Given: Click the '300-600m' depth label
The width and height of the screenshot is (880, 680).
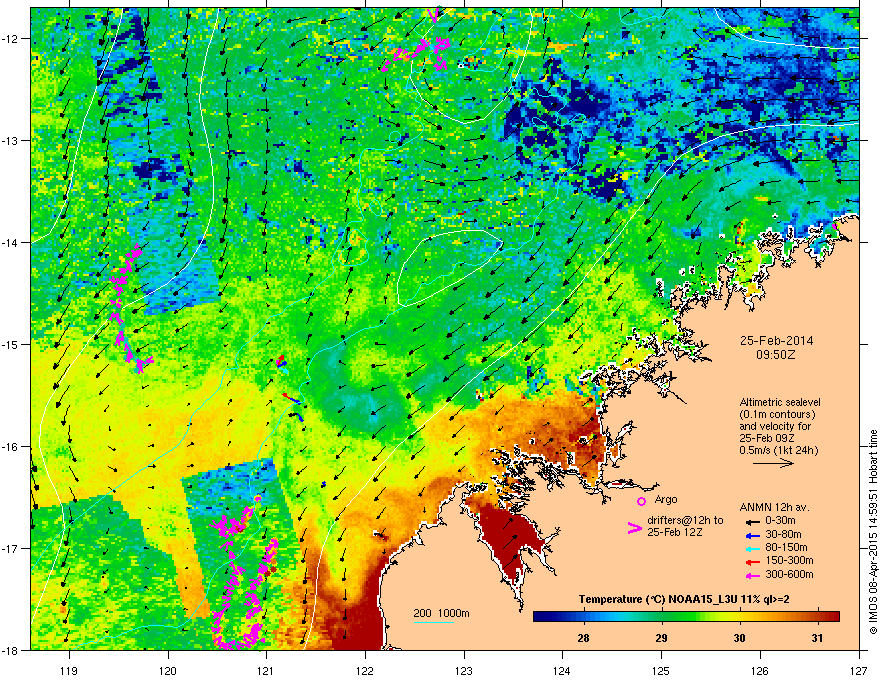Looking at the screenshot, I should pos(789,574).
